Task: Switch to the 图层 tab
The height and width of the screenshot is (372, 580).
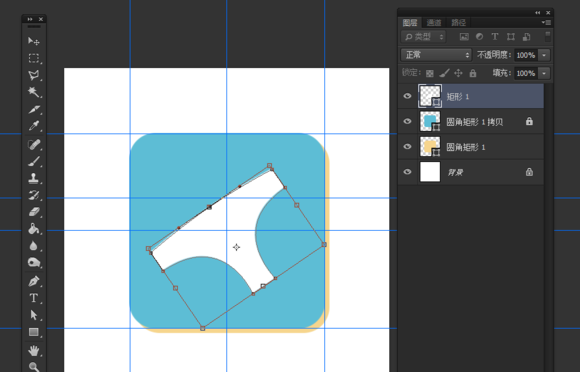Action: pyautogui.click(x=410, y=23)
